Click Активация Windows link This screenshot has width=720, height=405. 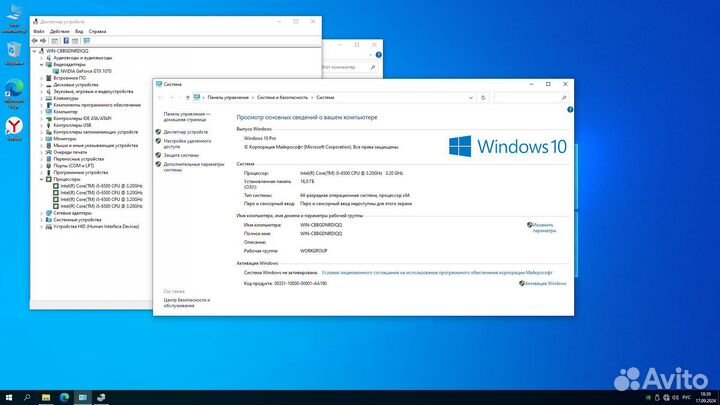545,283
